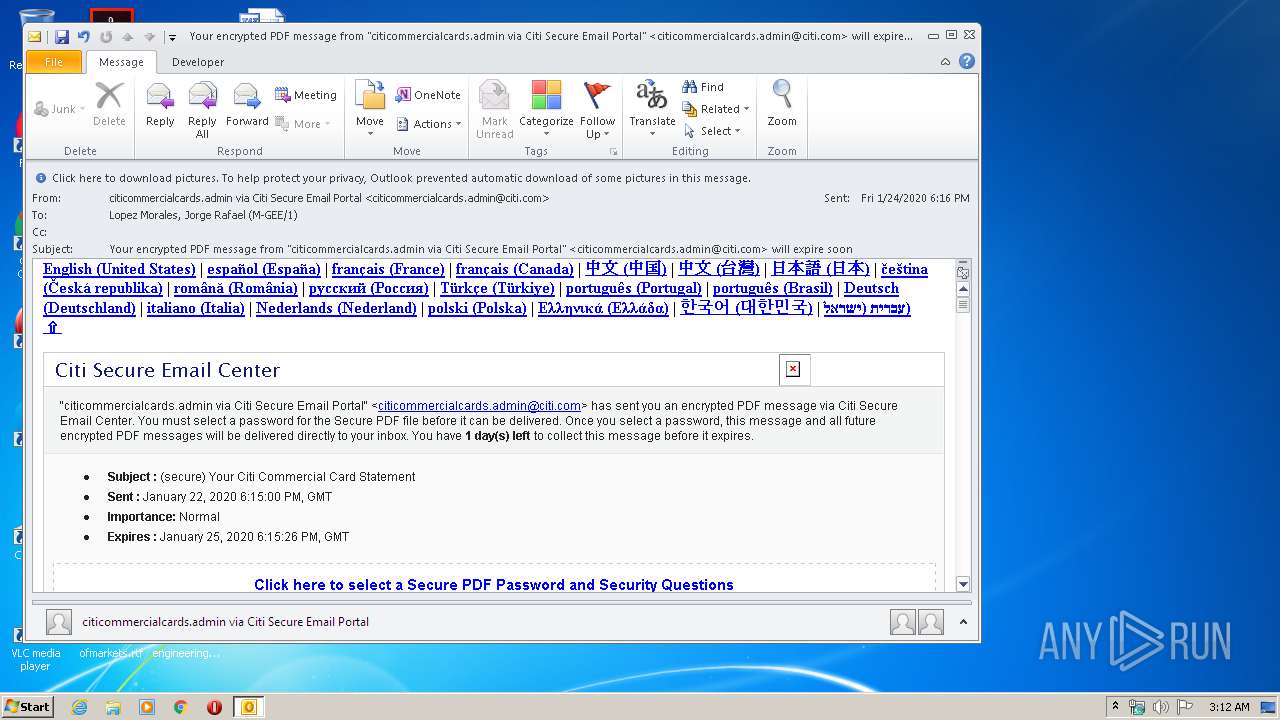Click the Secure PDF Password link
Screen dimensions: 1280x720
point(494,585)
